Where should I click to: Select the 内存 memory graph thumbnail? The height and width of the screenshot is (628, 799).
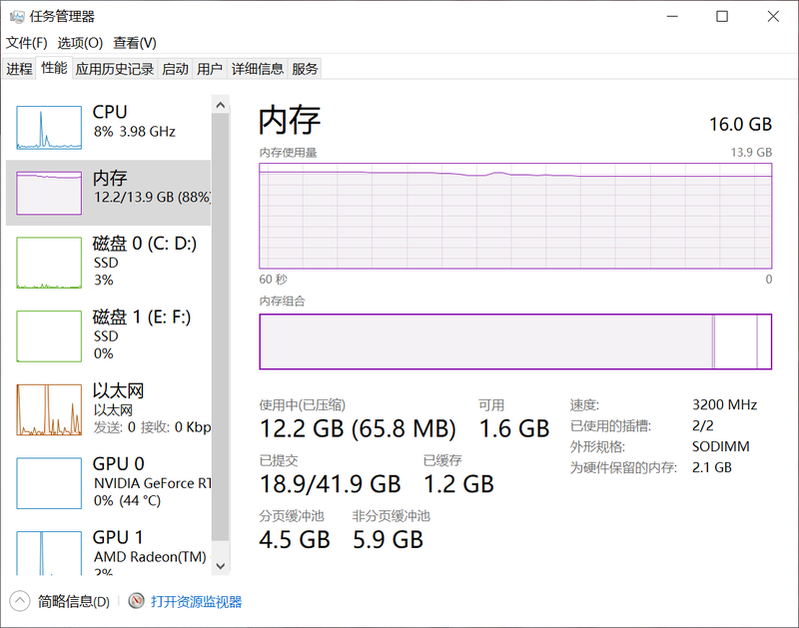pos(48,193)
